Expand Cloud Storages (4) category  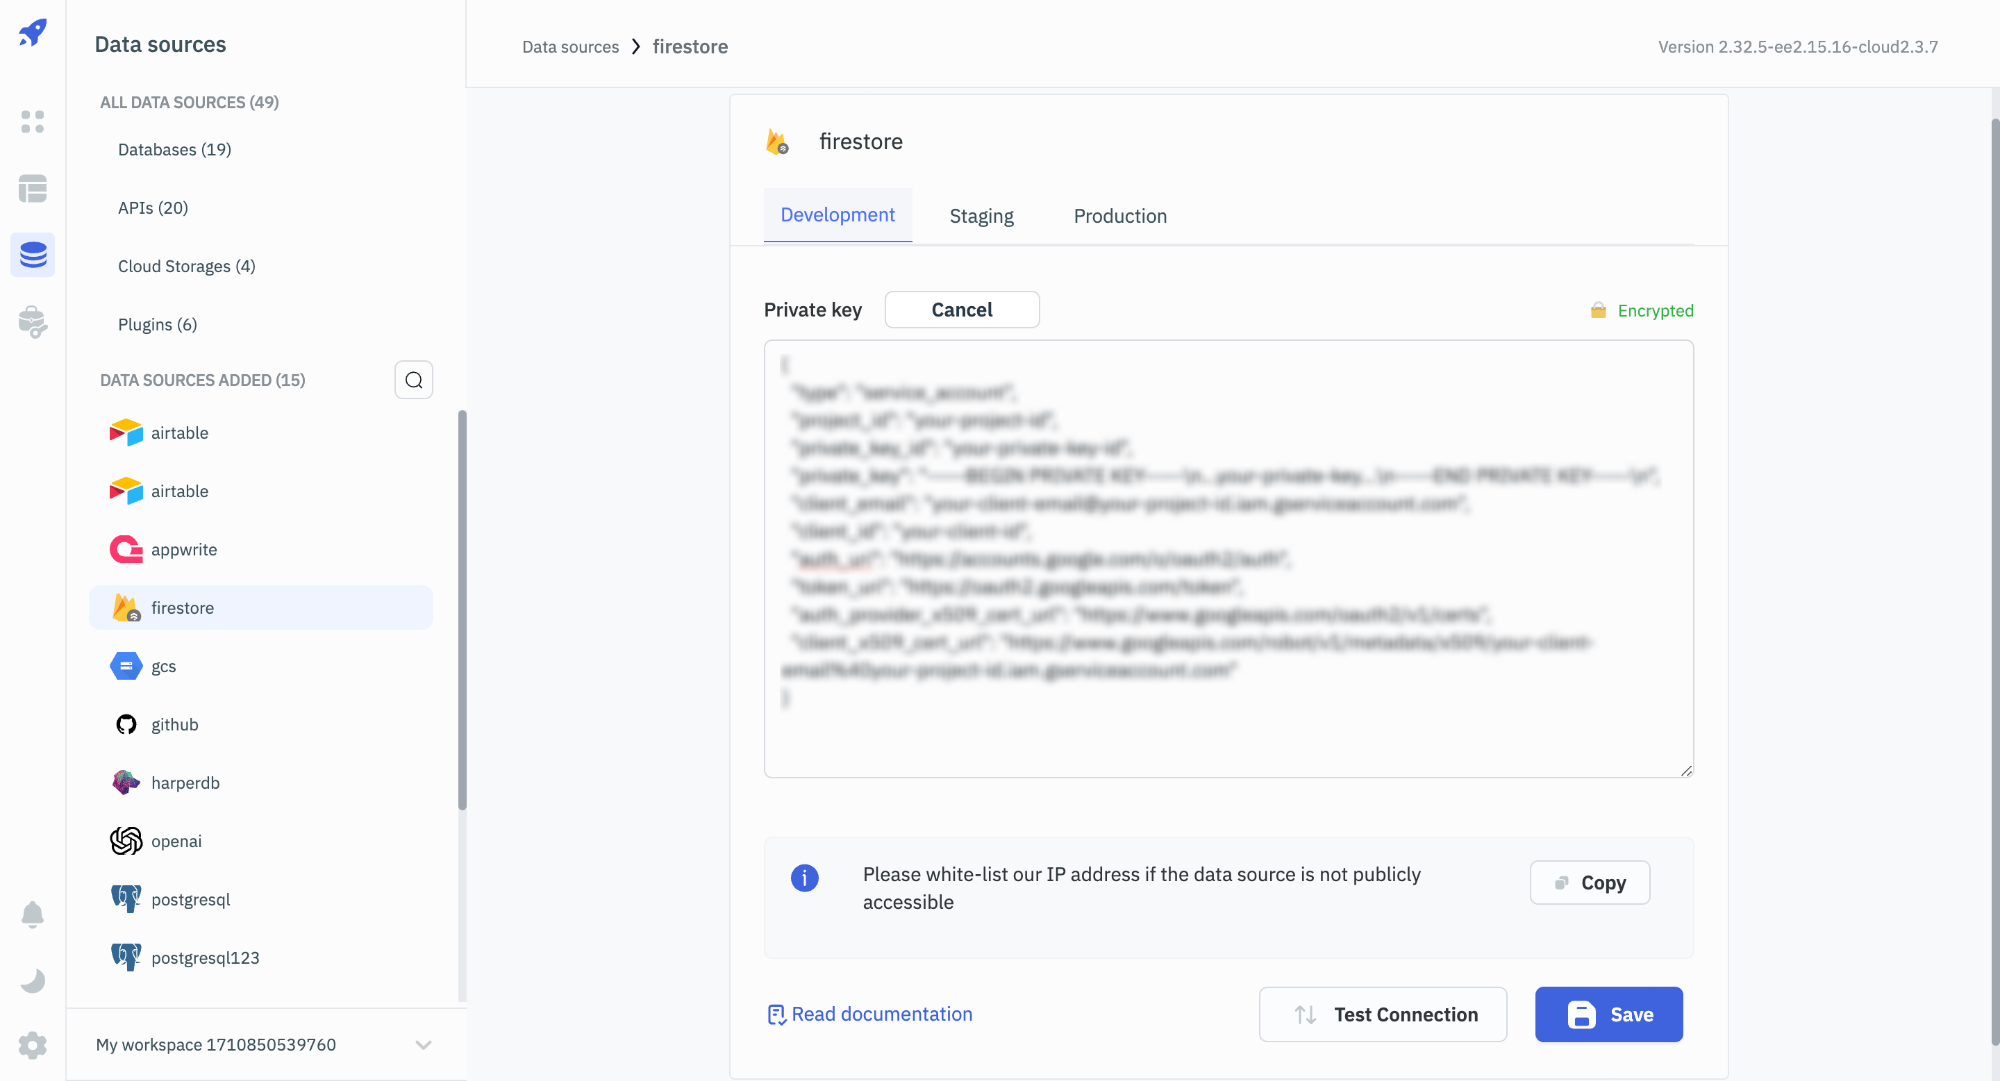(186, 267)
